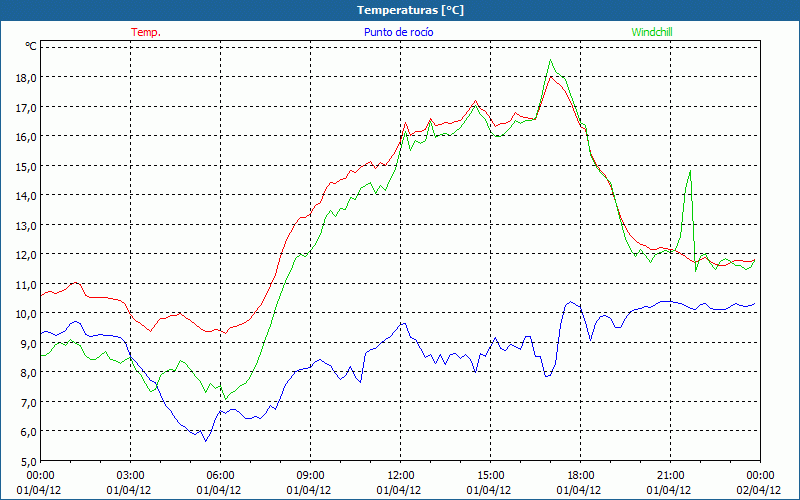Click the "12:00" time axis label
Viewport: 800px width, 500px height.
point(401,476)
